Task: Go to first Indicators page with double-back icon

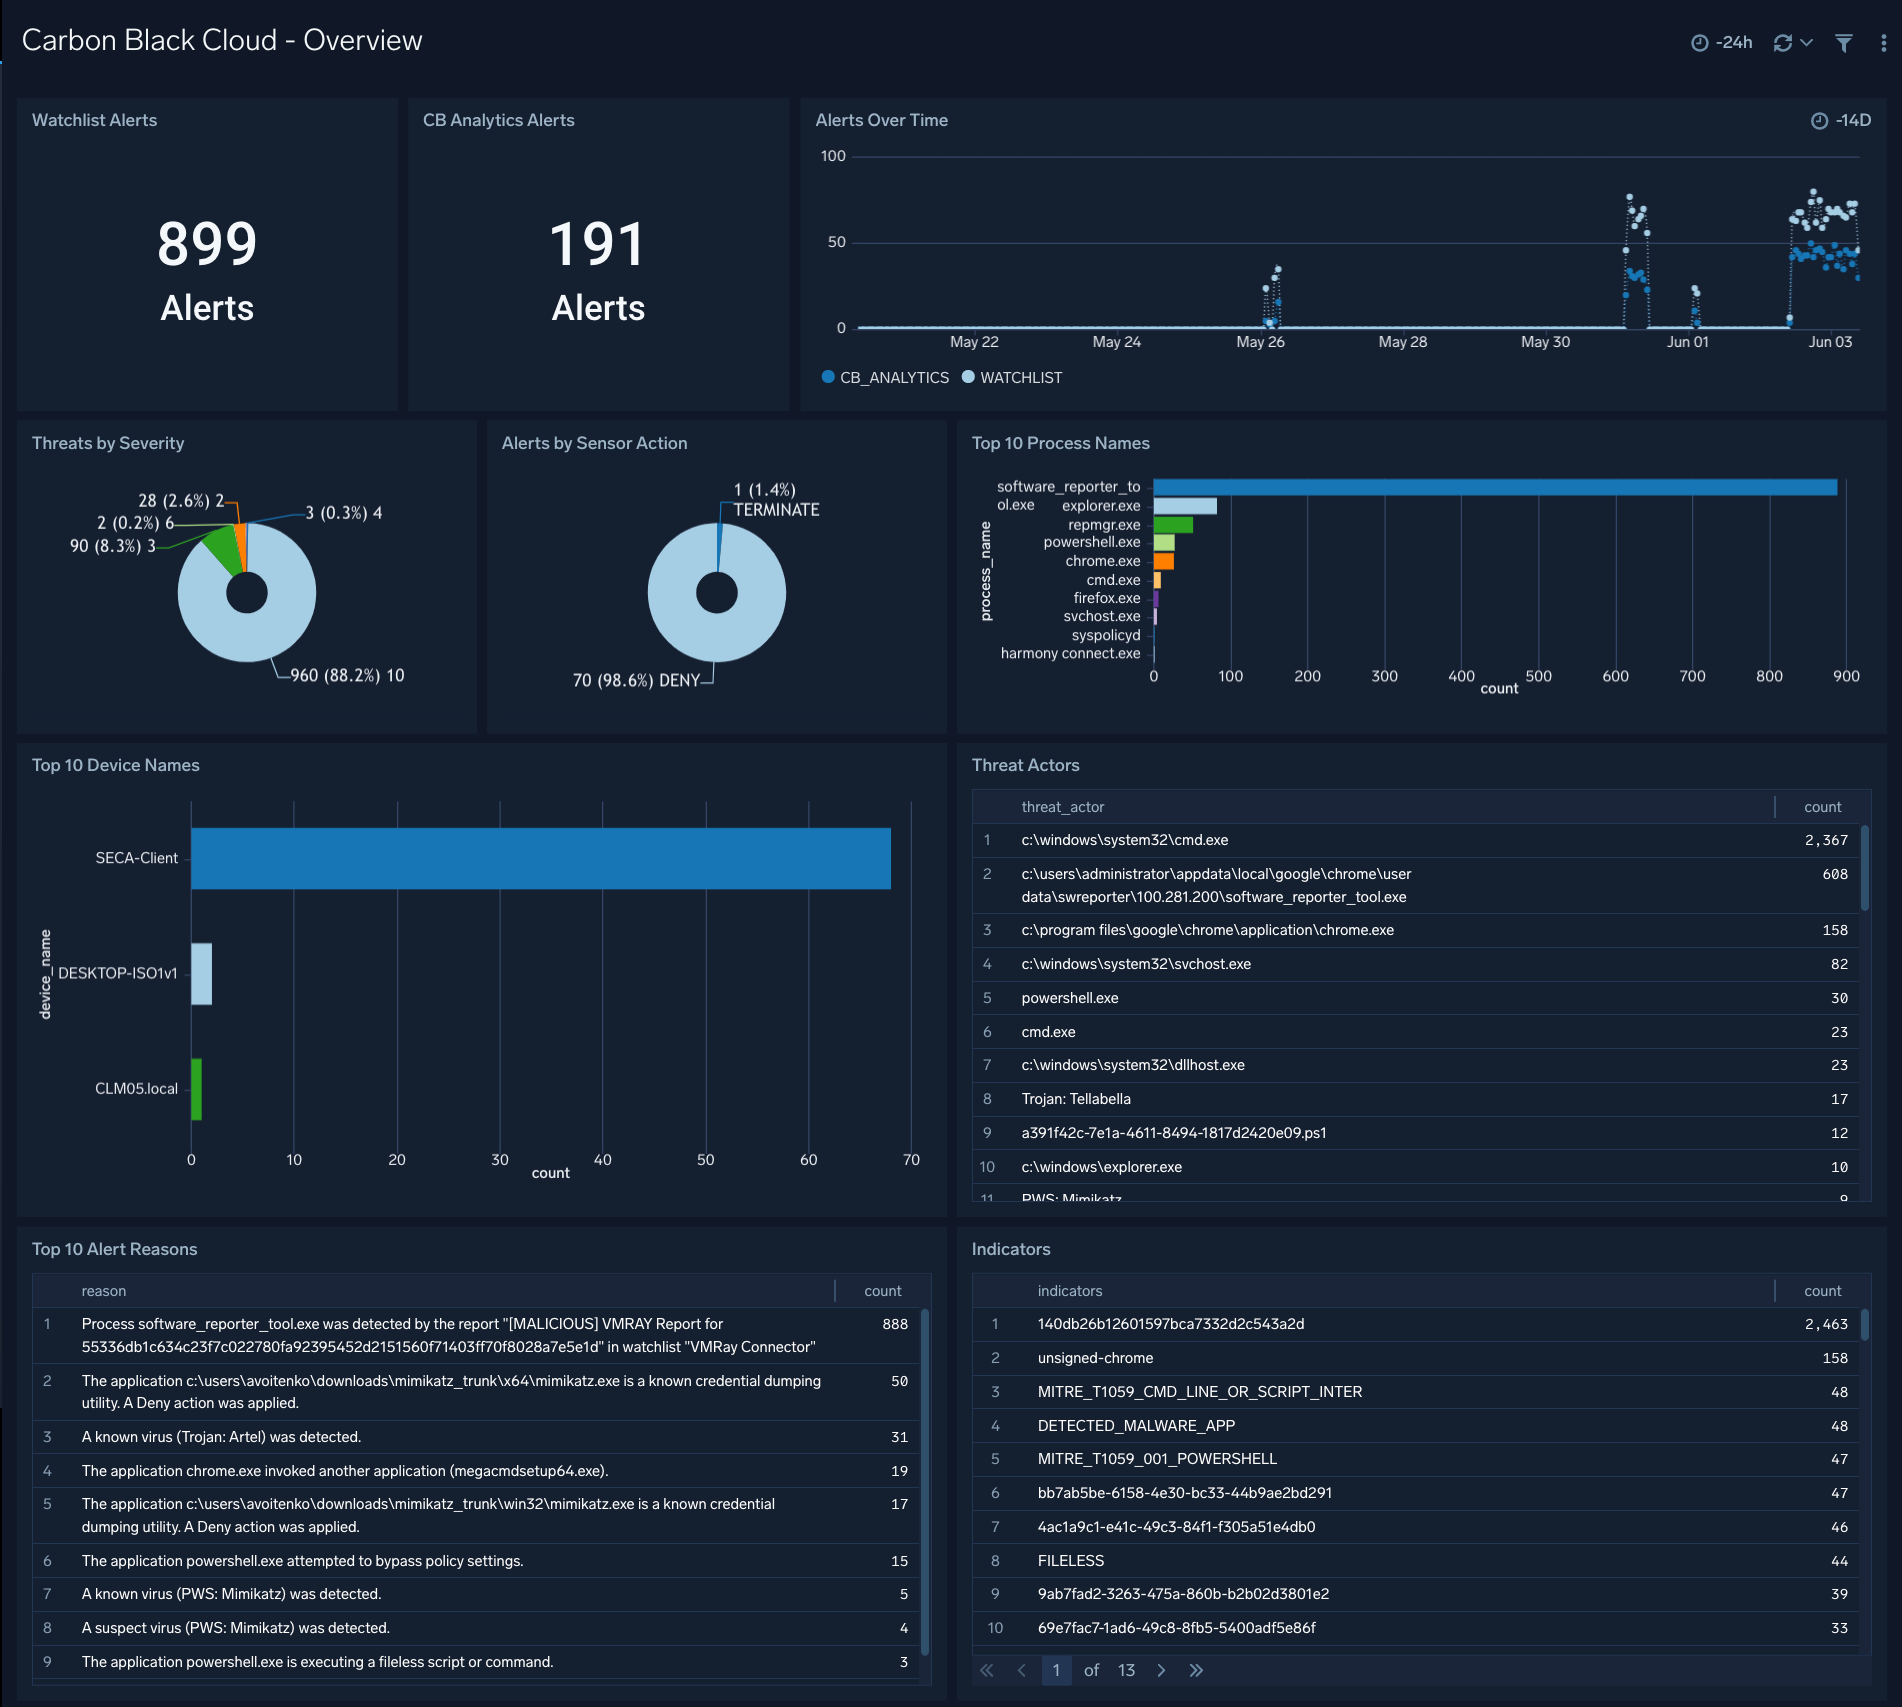Action: (x=986, y=1669)
